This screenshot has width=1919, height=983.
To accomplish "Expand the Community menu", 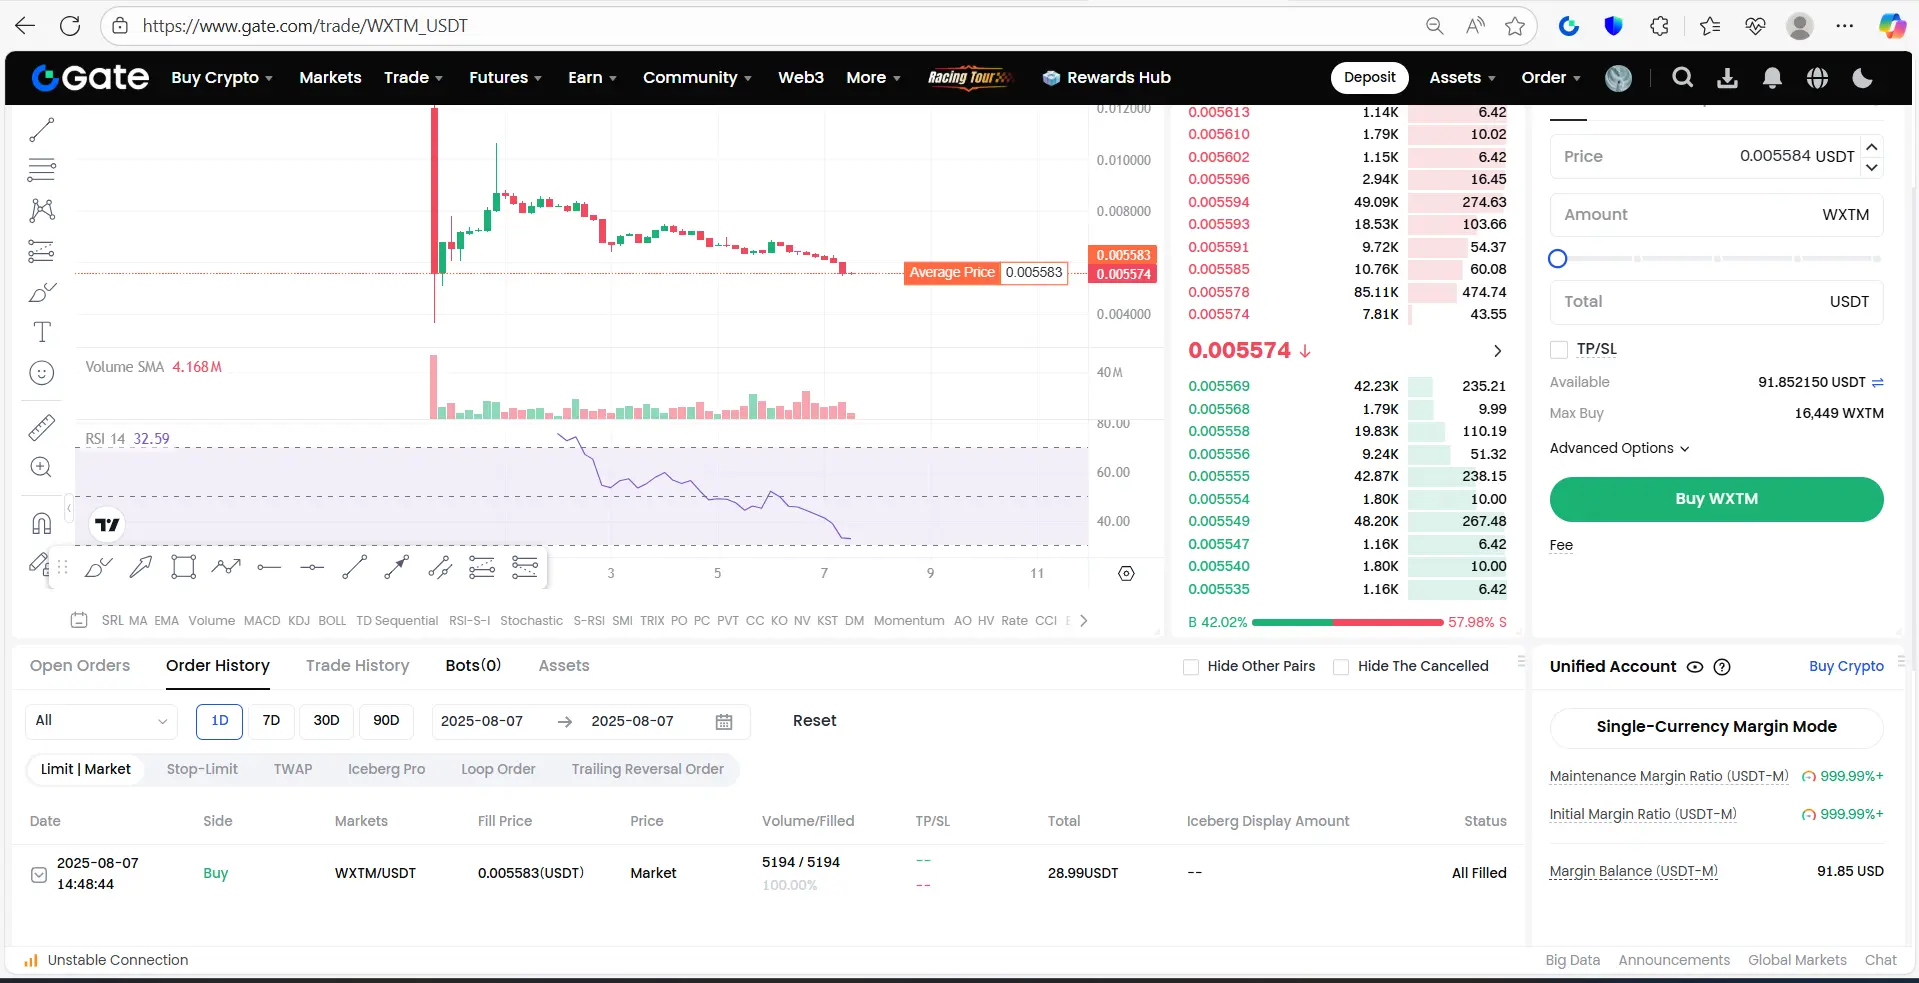I will coord(697,78).
